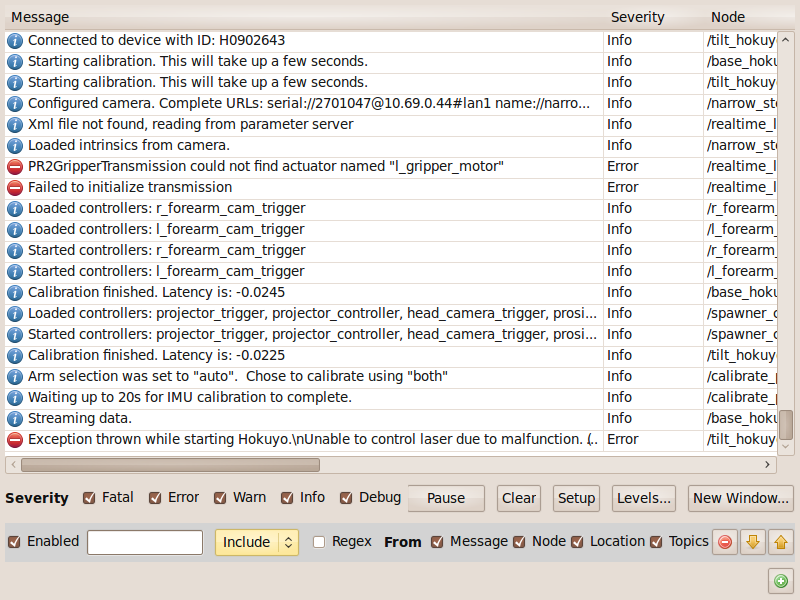Click the red remove filter icon
800x600 pixels.
(725, 542)
